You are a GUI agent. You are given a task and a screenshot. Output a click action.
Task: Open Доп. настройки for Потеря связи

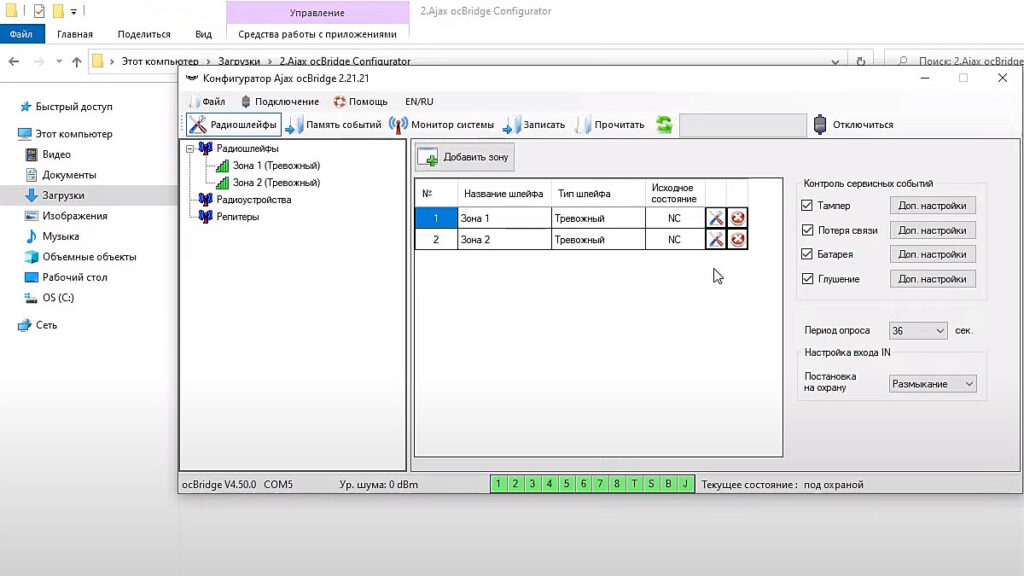point(932,230)
